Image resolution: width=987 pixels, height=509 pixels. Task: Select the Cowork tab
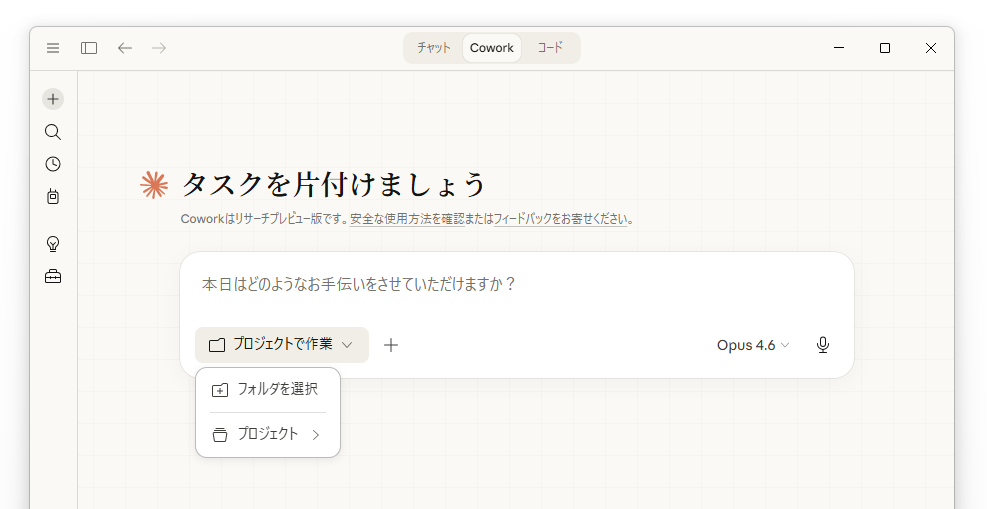point(492,48)
